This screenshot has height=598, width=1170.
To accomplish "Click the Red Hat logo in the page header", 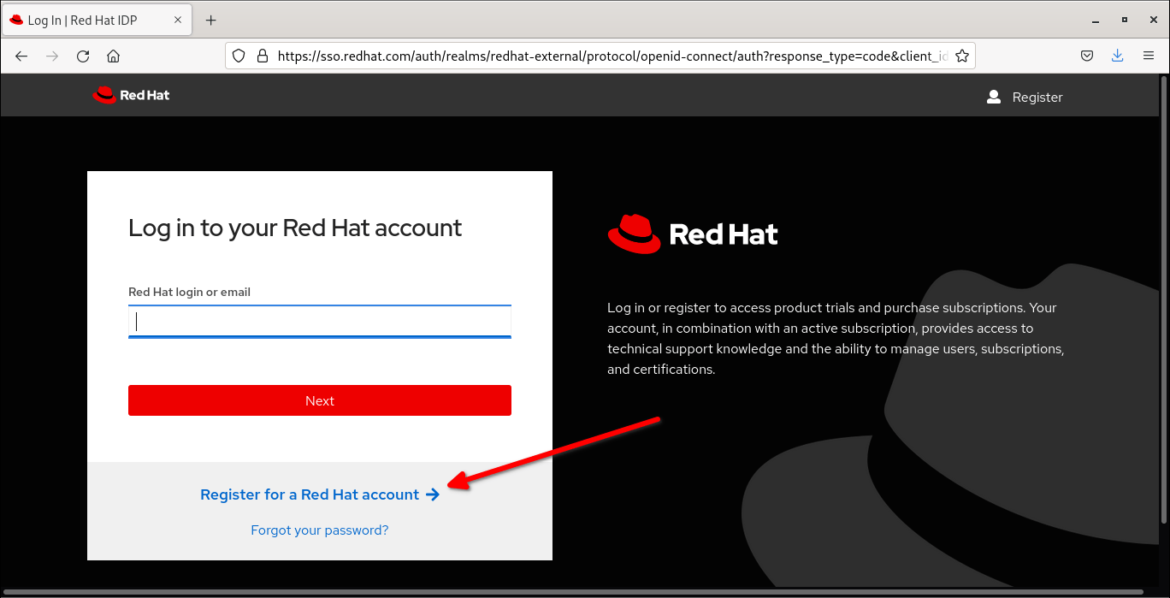I will 130,95.
